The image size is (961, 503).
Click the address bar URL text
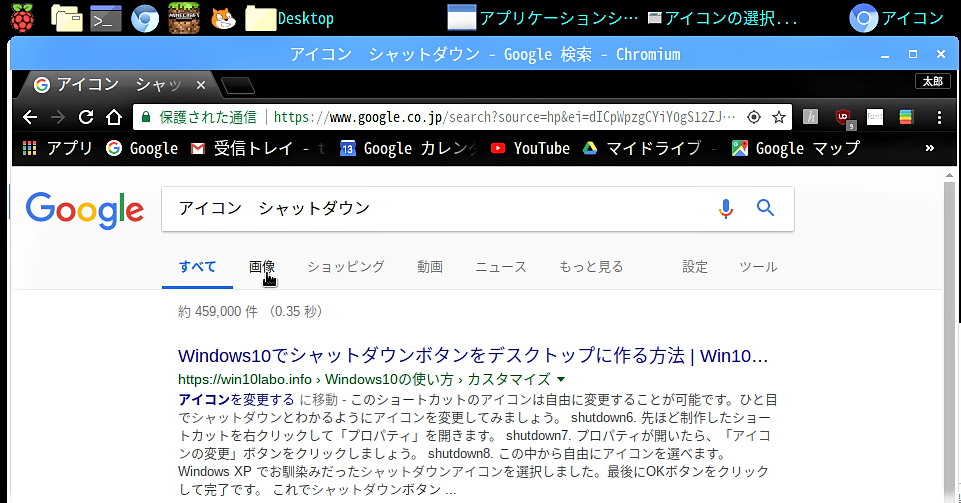(504, 117)
